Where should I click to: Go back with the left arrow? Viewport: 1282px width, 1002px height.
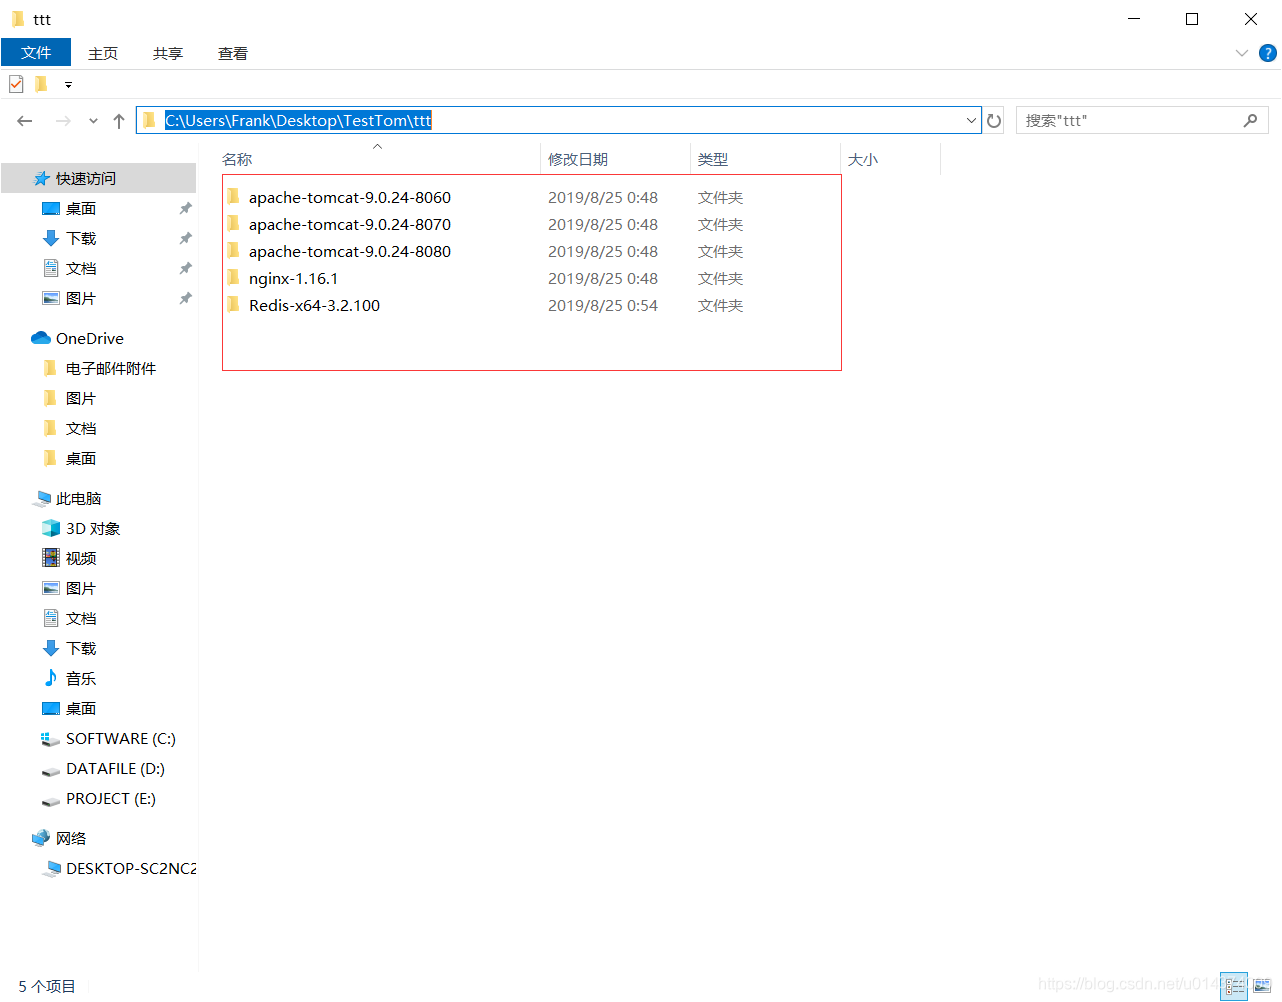(25, 121)
